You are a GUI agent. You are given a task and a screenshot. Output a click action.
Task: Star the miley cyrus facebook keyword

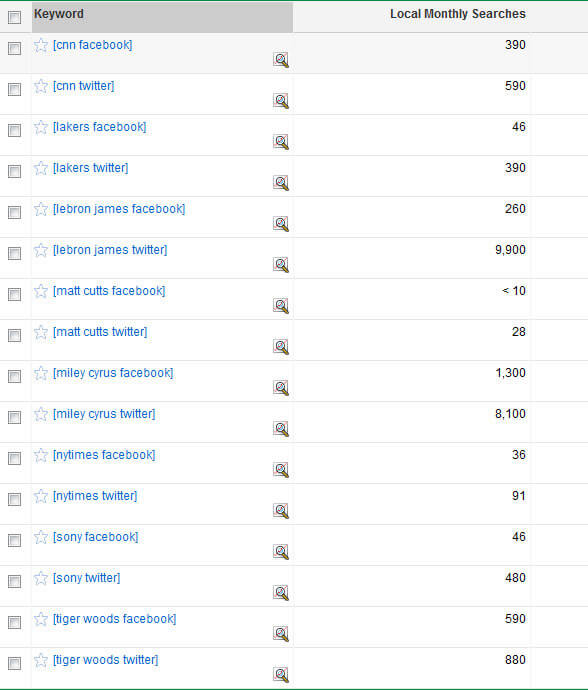(40, 373)
